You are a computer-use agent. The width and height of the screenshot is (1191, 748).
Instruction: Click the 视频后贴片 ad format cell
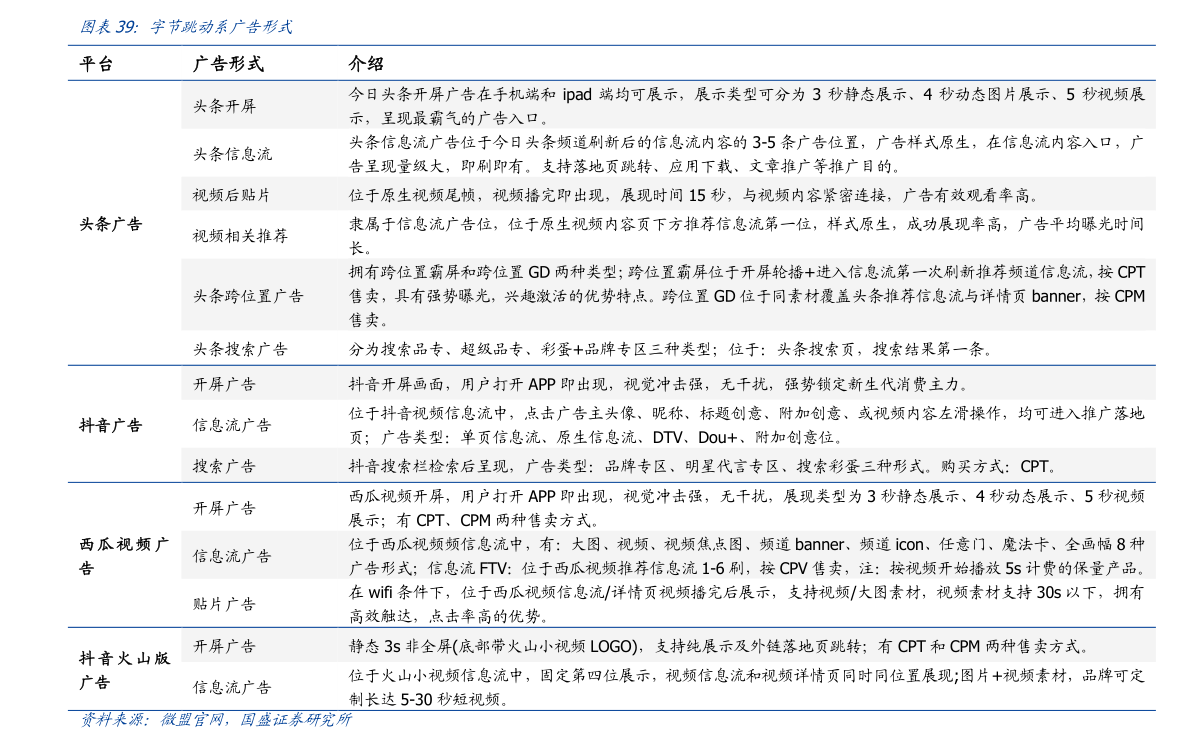point(232,195)
